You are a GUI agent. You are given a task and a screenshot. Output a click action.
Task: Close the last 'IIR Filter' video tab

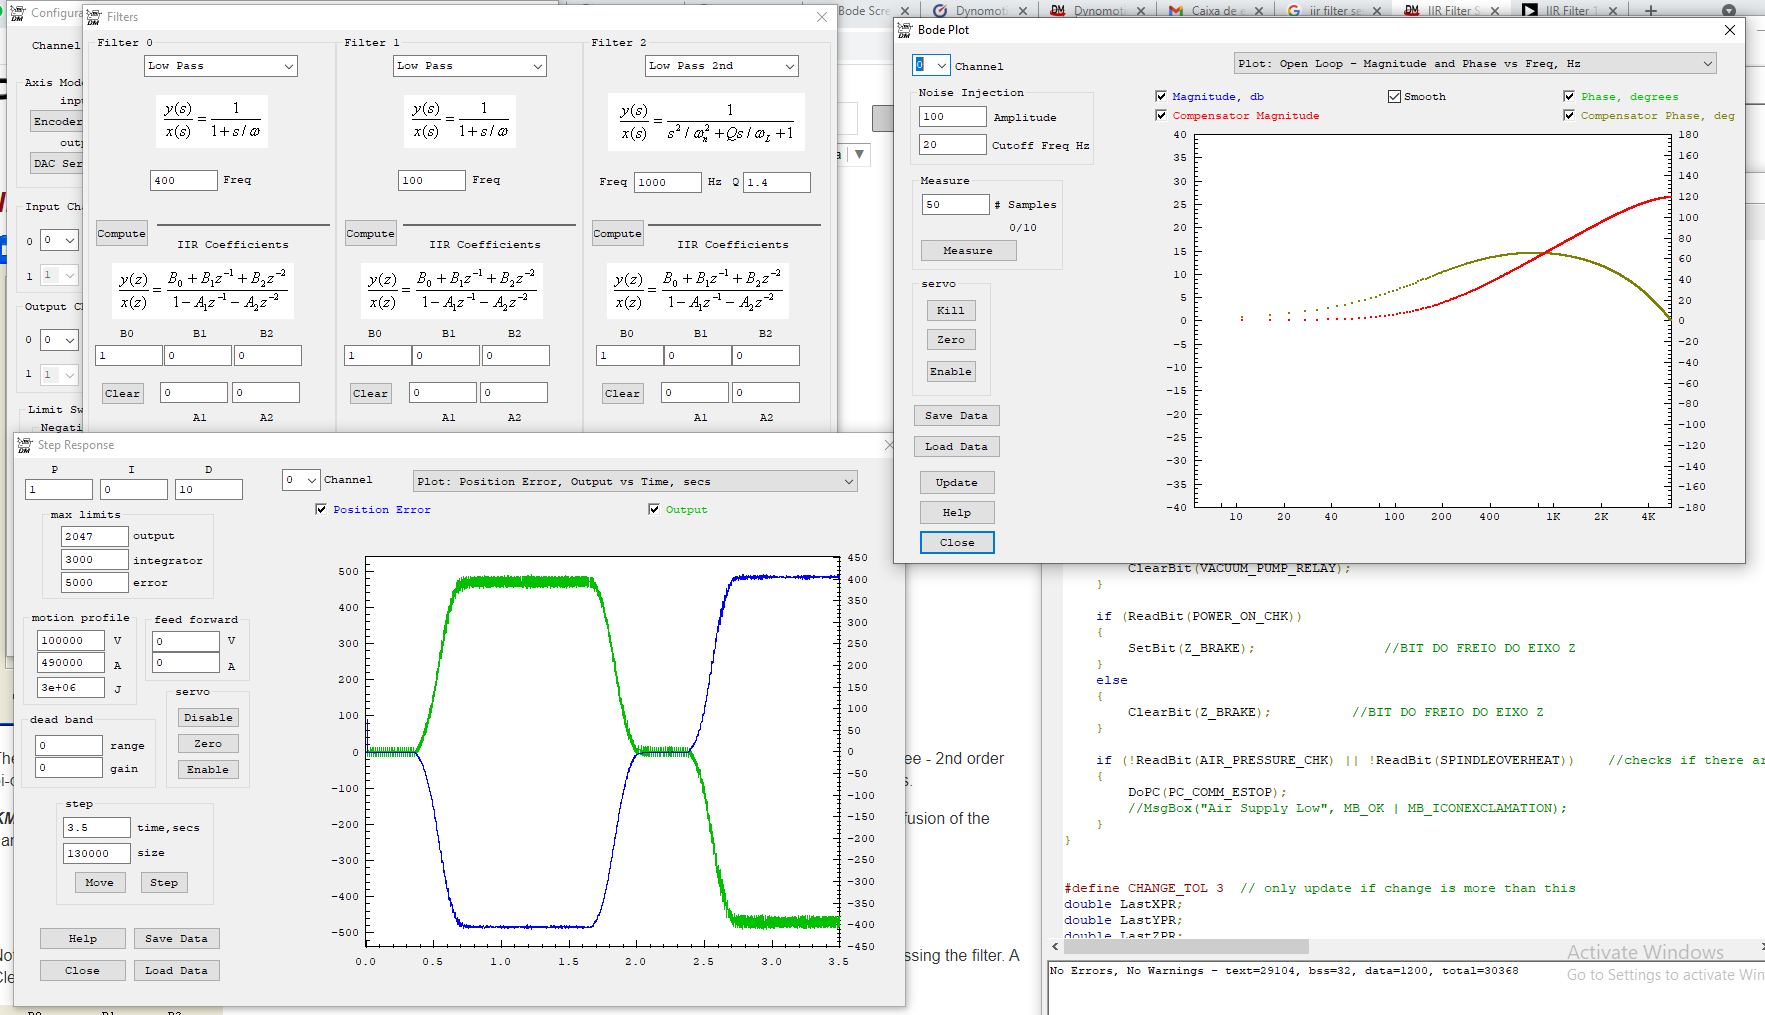1613,11
